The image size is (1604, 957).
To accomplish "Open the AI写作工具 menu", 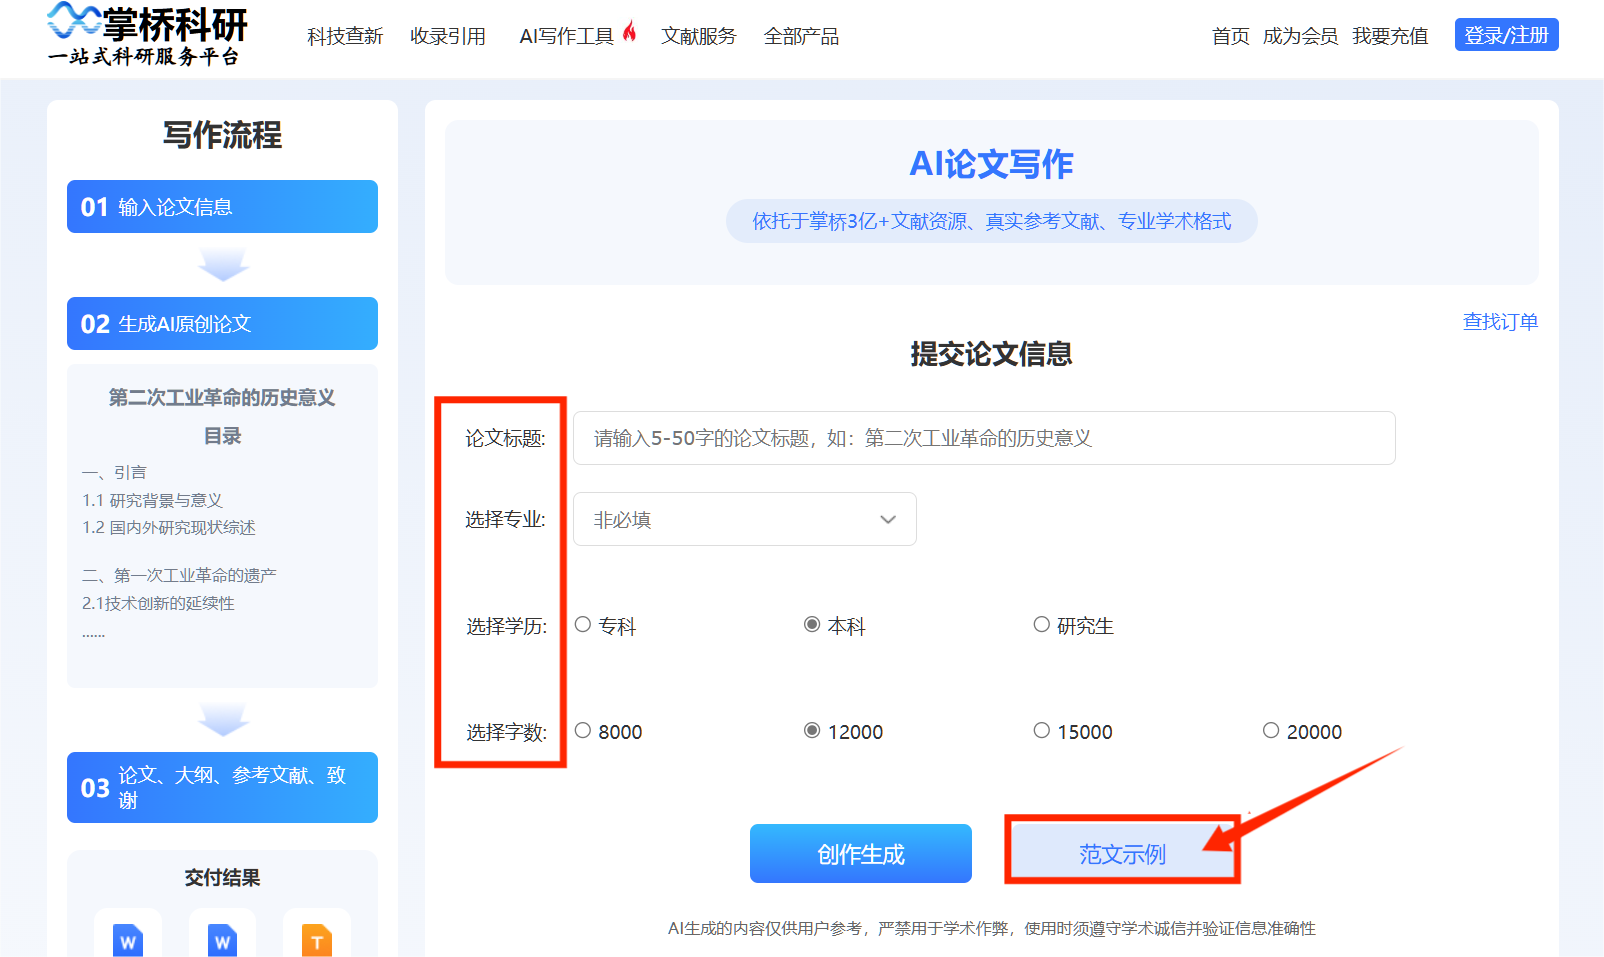I will coord(566,36).
